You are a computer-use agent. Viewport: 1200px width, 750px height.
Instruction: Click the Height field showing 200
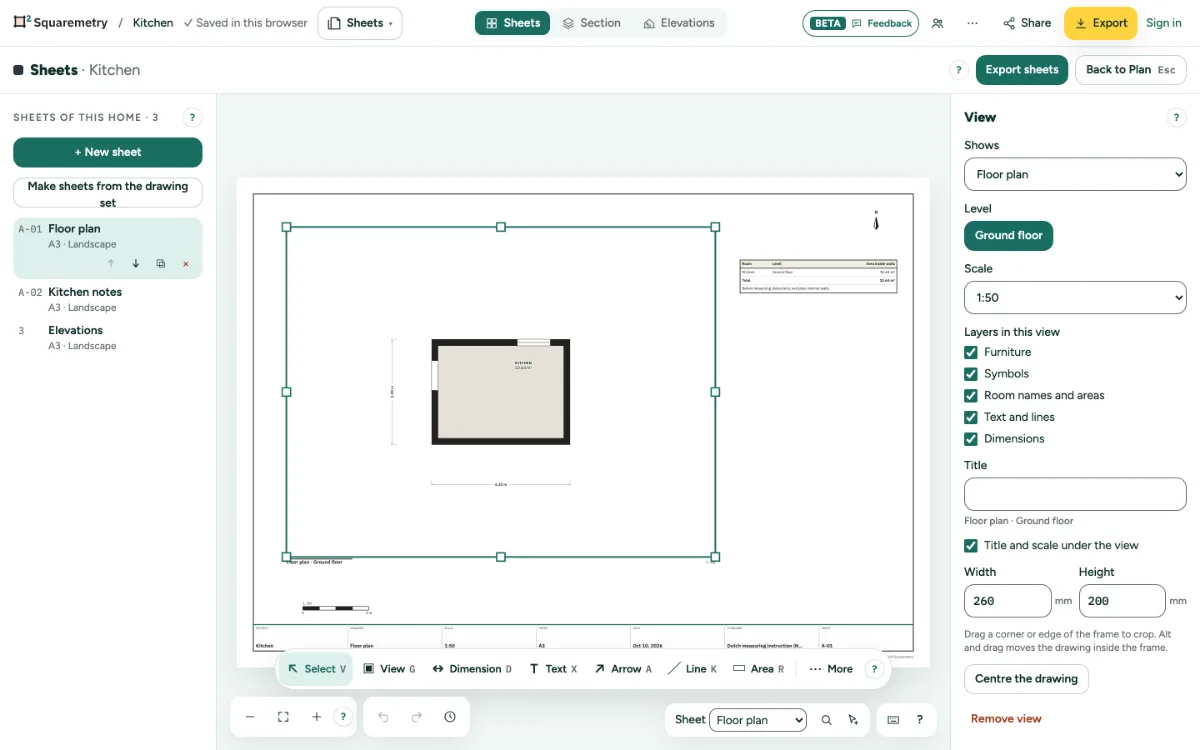point(1122,601)
